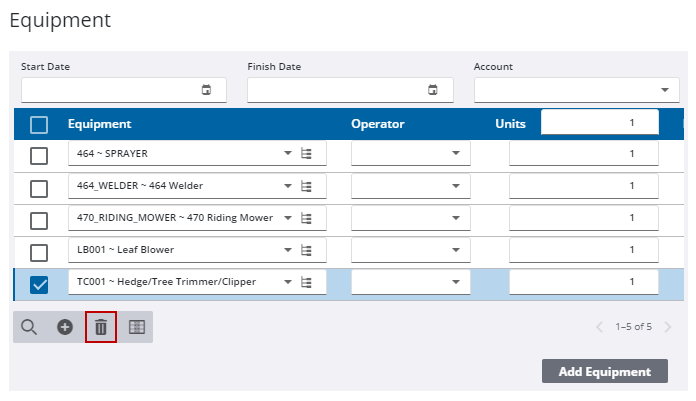Click the add row plus icon
Viewport: 696px width, 401px height.
pyautogui.click(x=65, y=327)
